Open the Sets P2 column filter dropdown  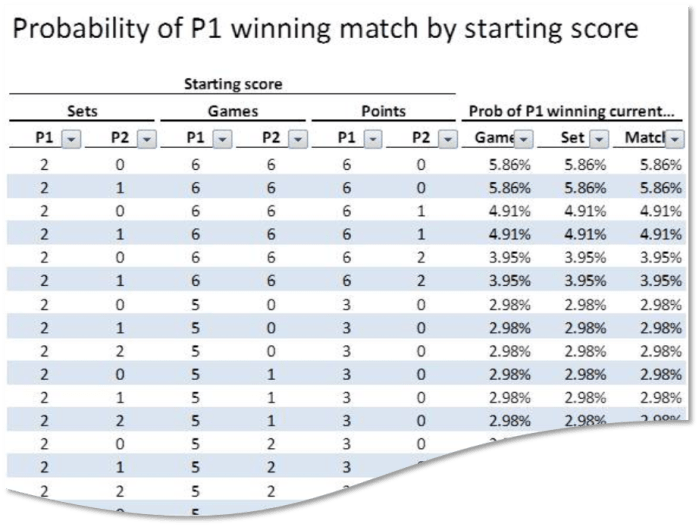pos(146,139)
